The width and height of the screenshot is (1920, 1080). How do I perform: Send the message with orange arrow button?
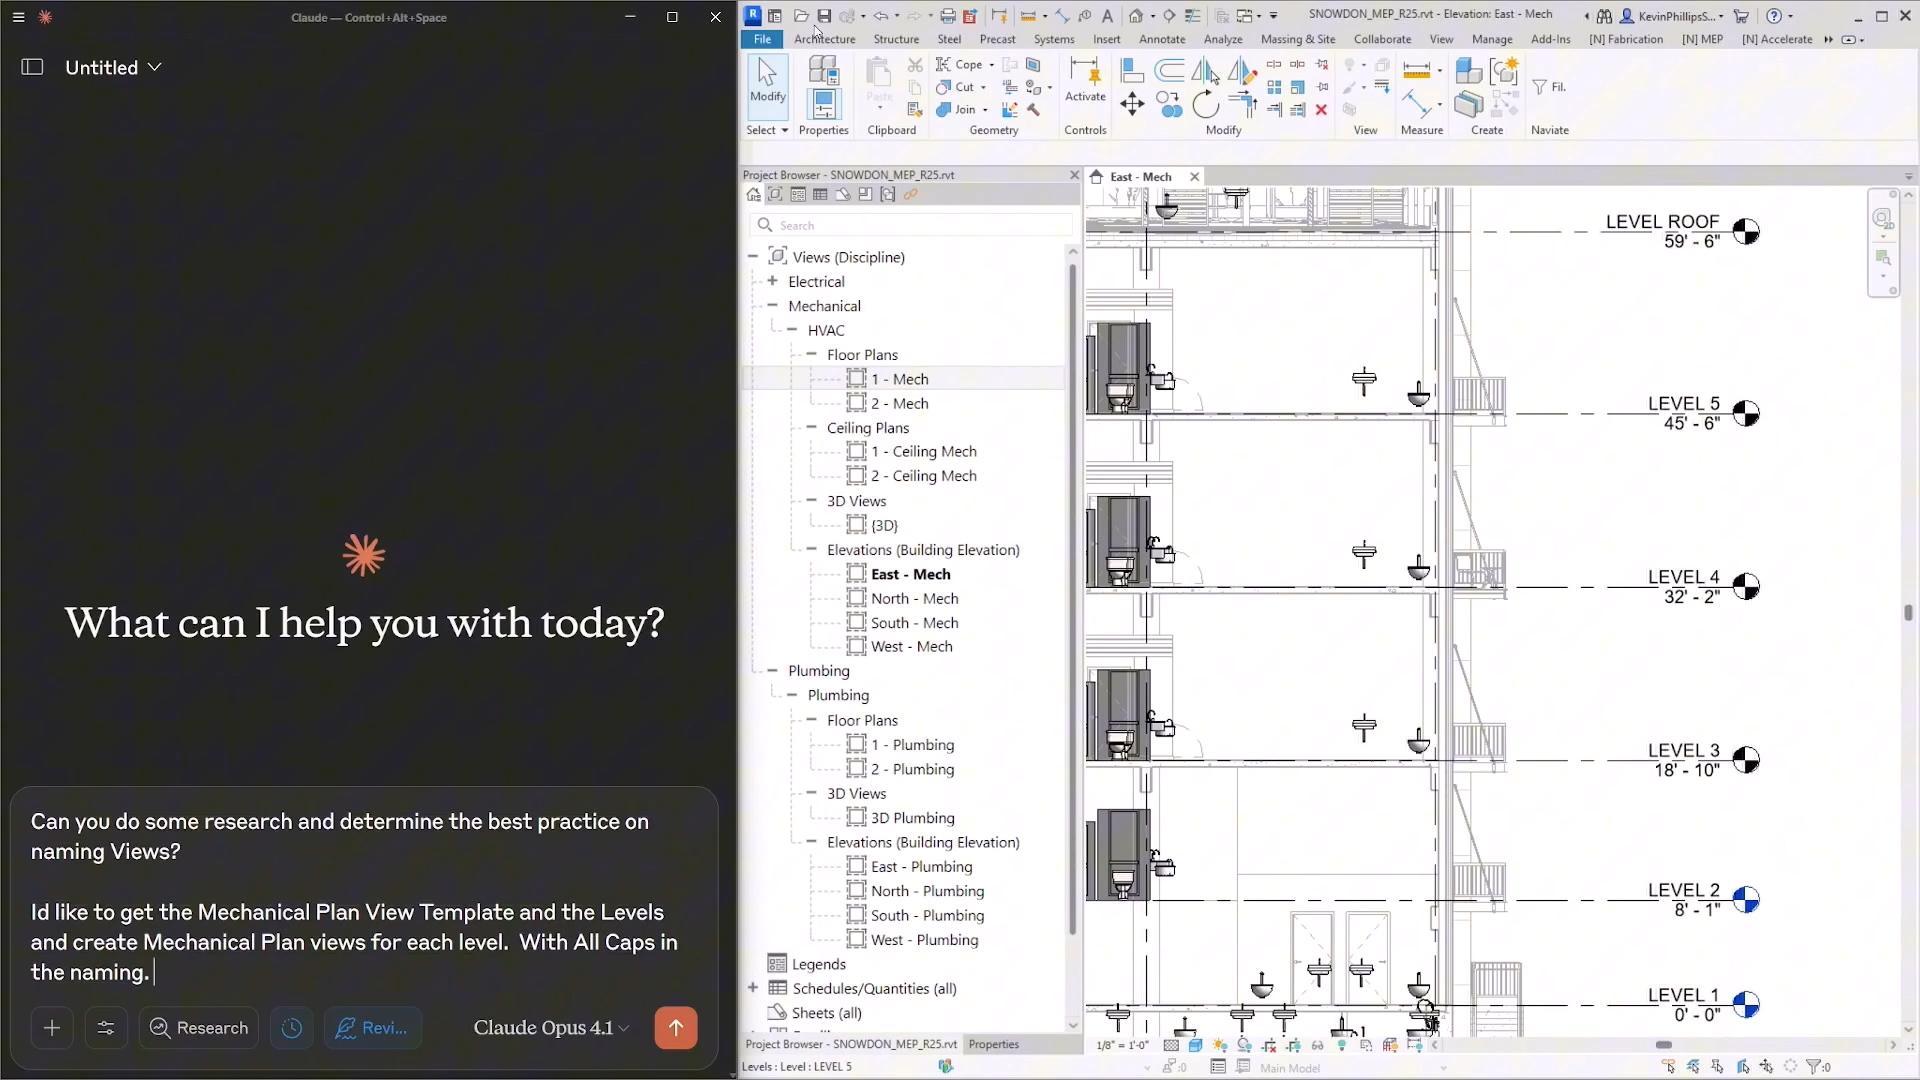coord(676,1028)
